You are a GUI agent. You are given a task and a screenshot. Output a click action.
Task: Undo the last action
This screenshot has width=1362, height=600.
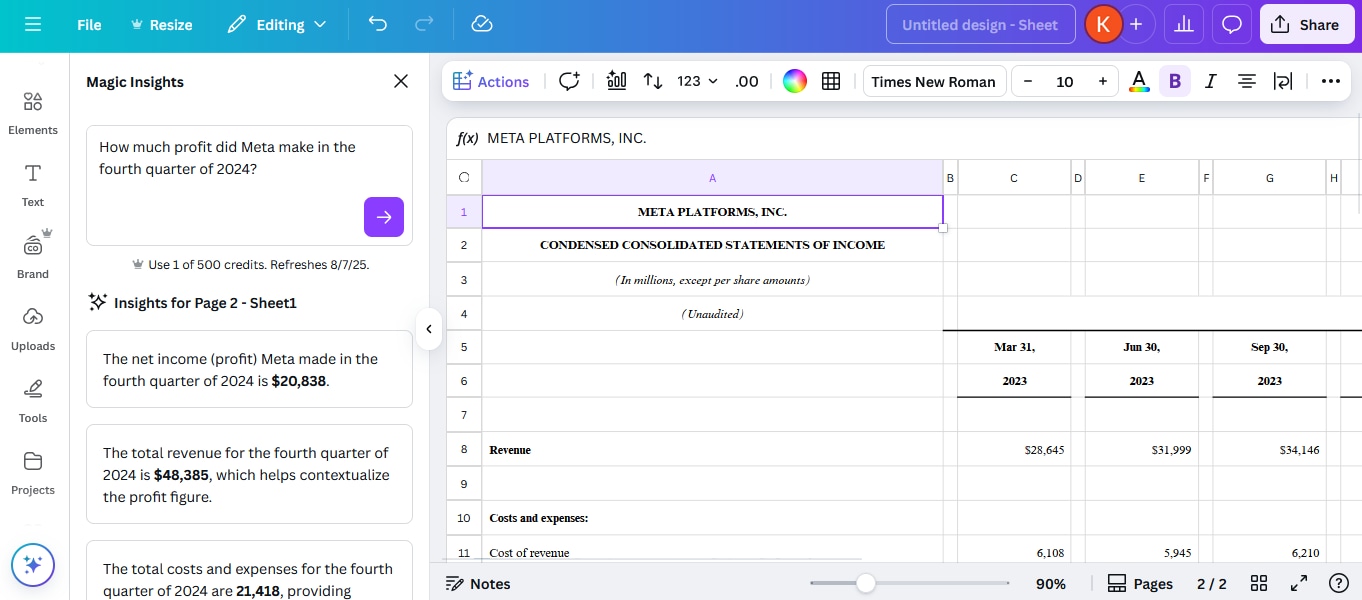pyautogui.click(x=378, y=24)
